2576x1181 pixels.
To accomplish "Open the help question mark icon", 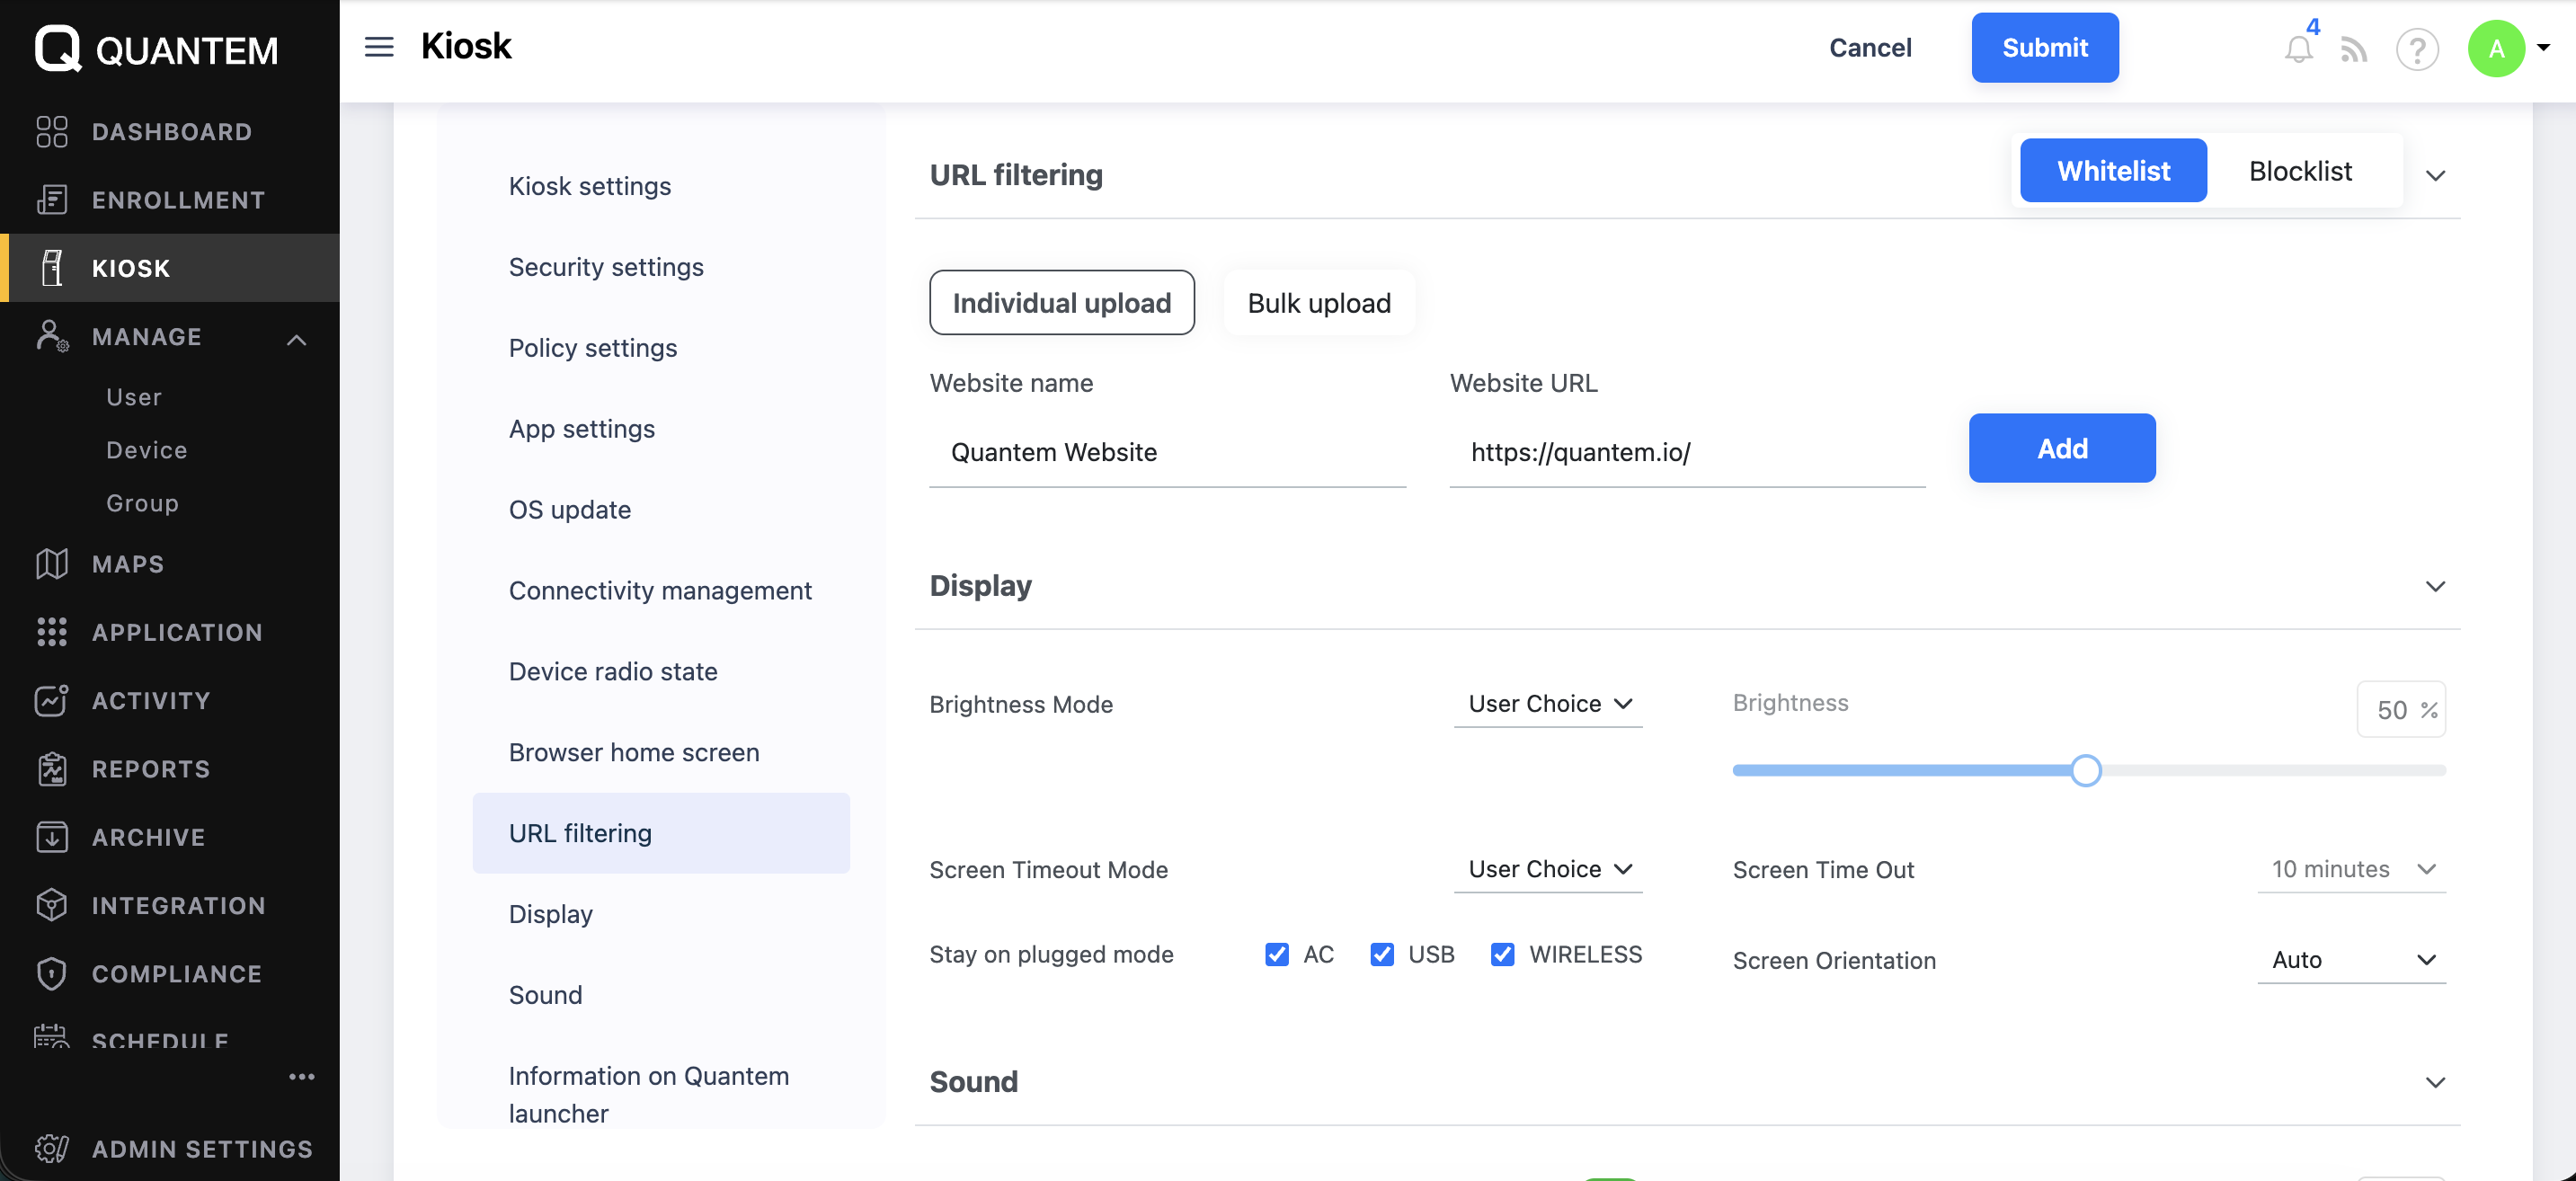I will click(2417, 49).
